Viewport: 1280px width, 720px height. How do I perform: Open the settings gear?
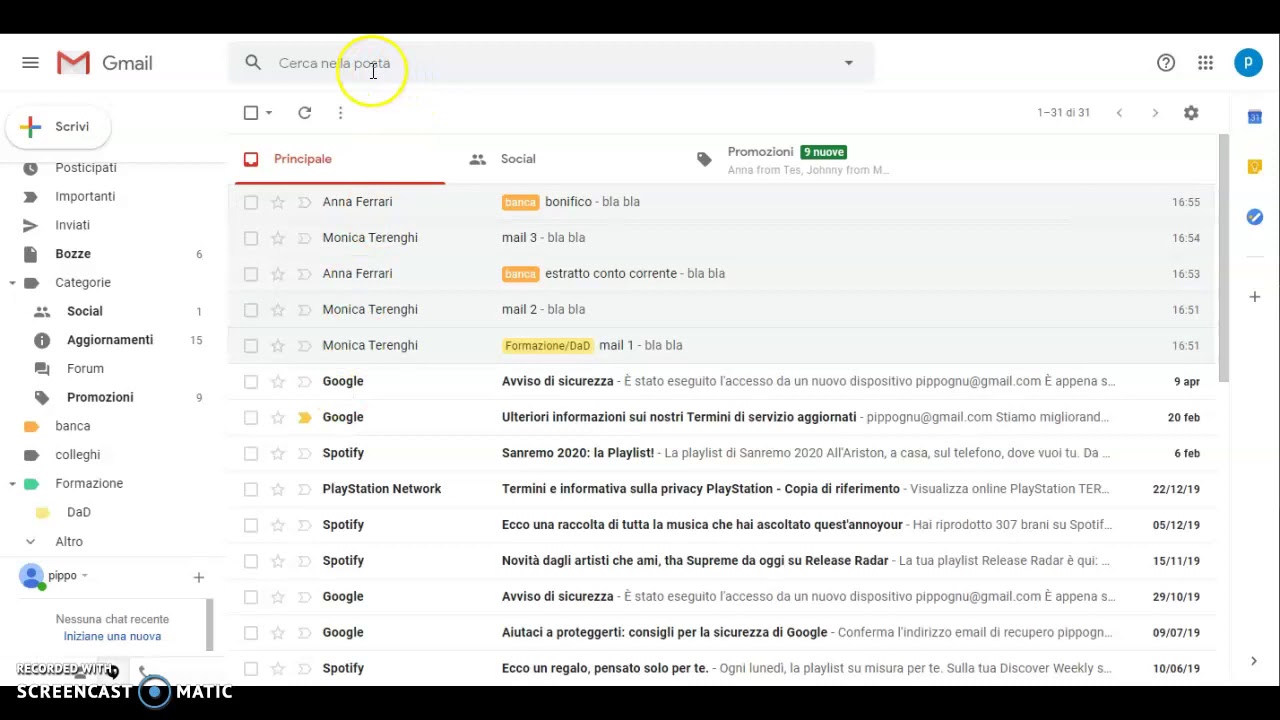(1191, 113)
